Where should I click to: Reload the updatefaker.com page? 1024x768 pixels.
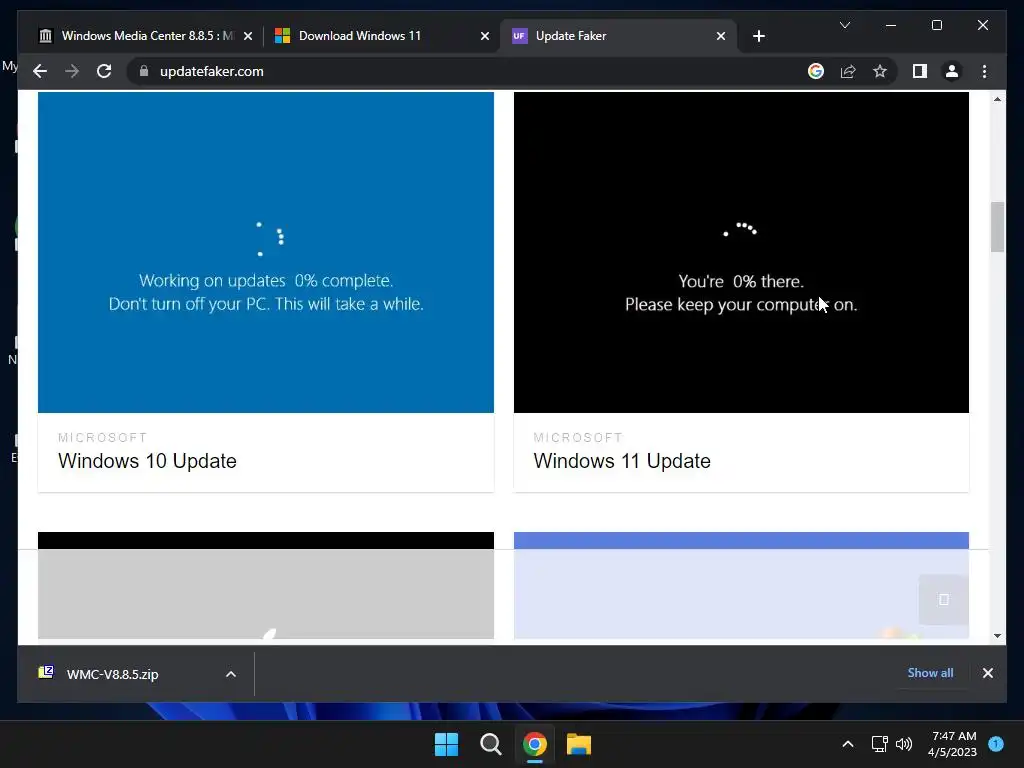(x=104, y=71)
